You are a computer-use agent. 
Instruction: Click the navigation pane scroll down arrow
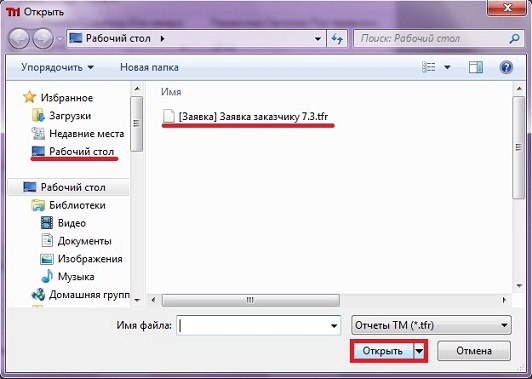(x=137, y=300)
